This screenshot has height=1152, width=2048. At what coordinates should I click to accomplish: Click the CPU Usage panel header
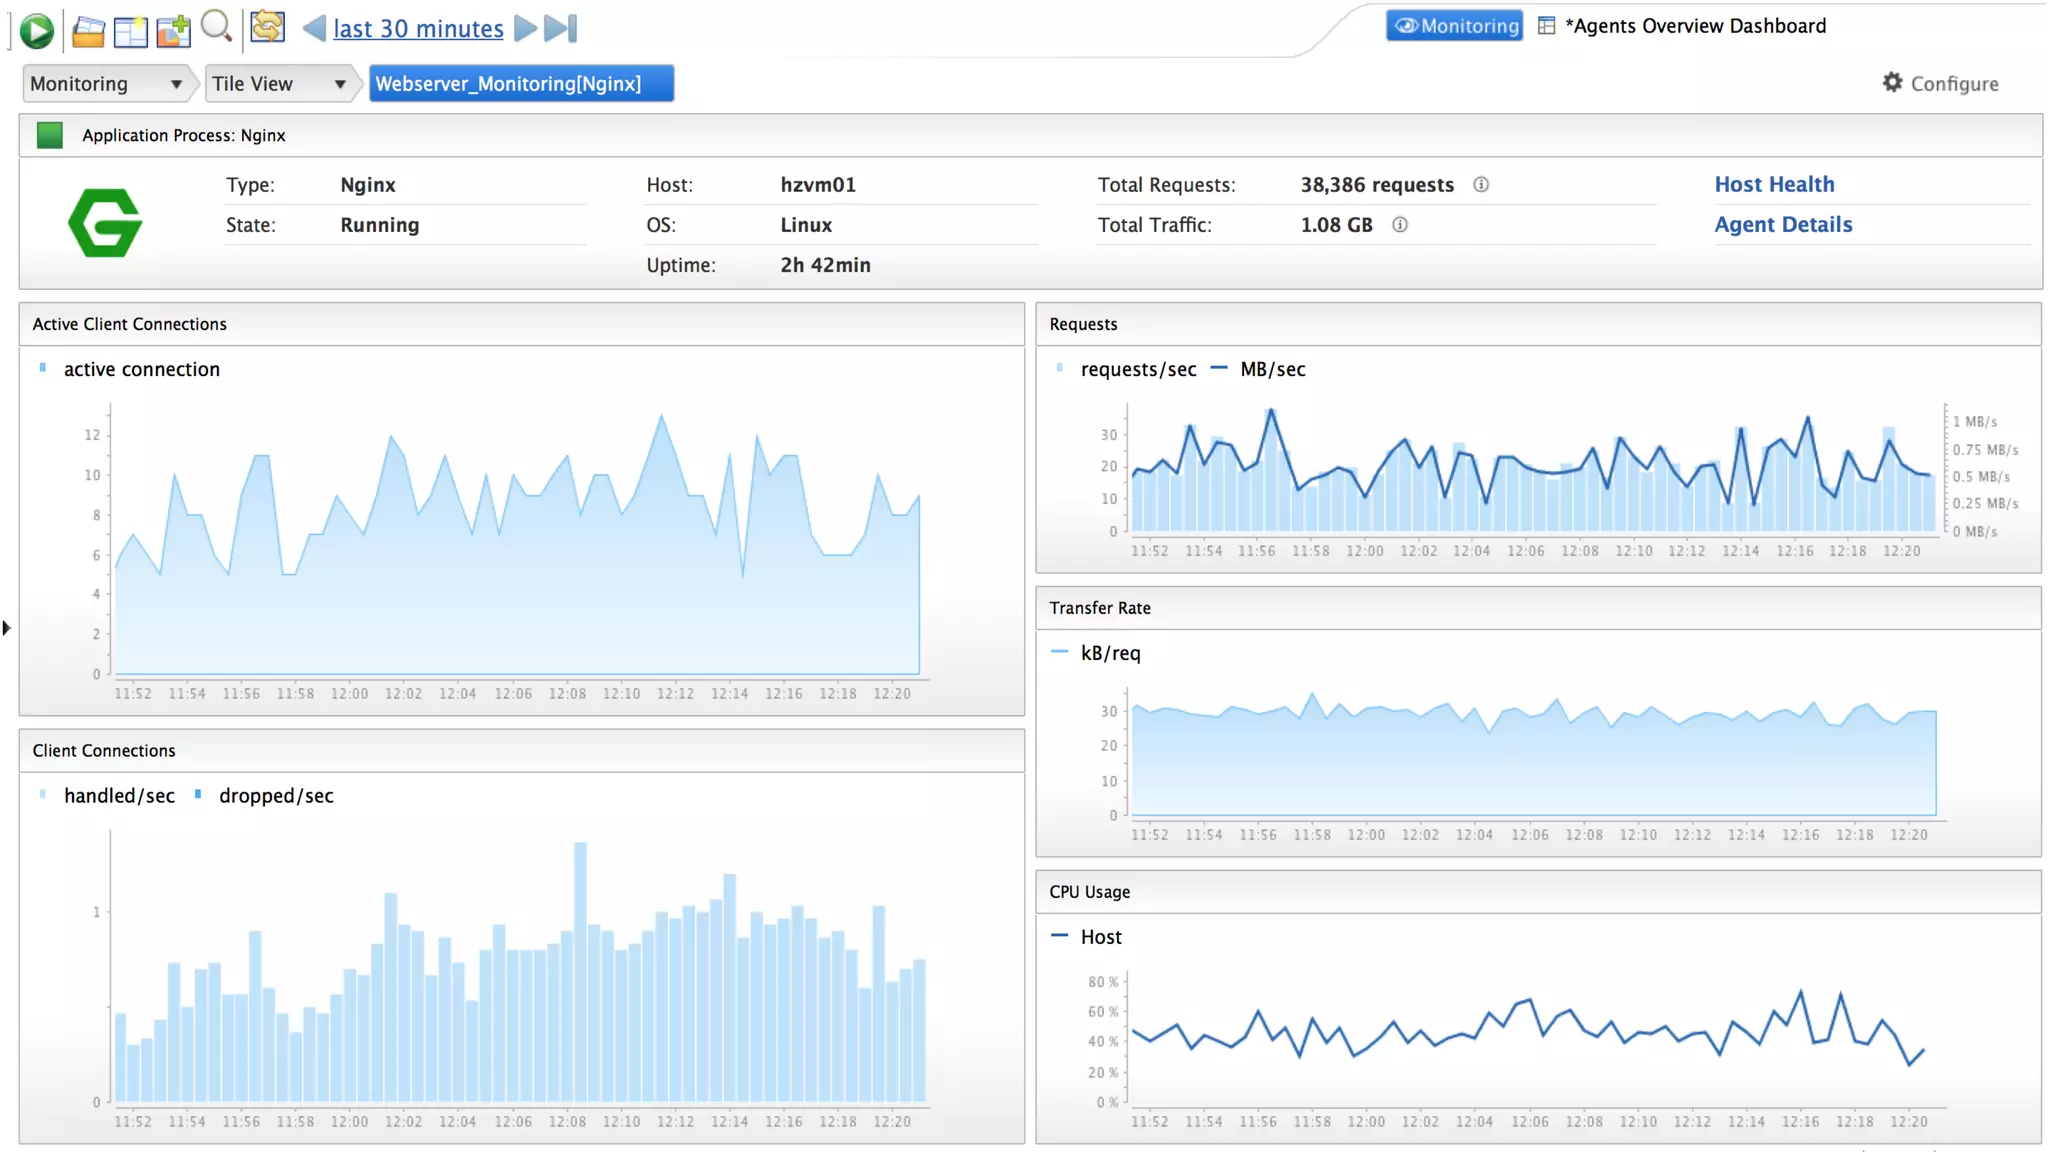[1538, 893]
